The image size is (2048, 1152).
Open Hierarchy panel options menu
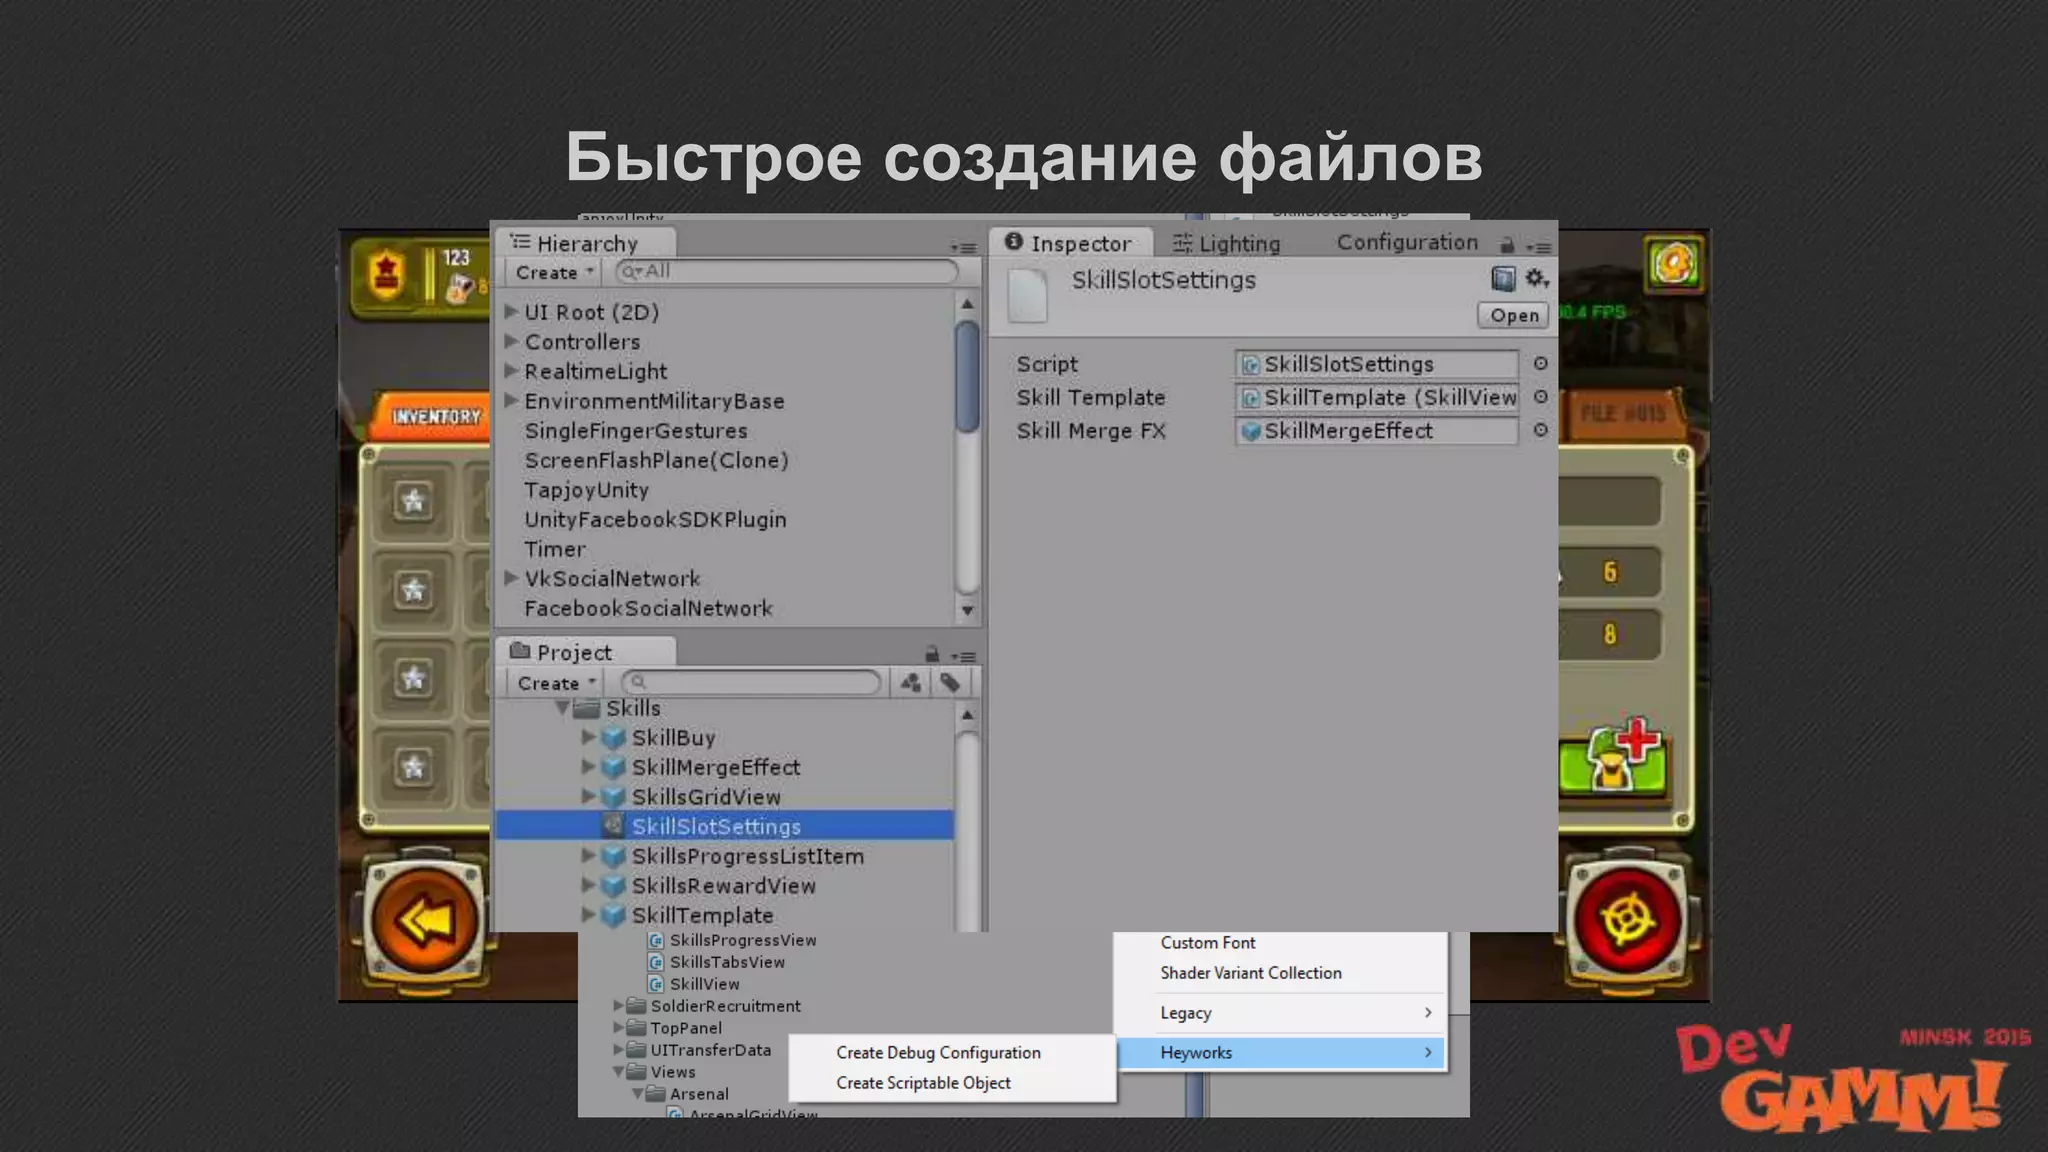tap(964, 247)
